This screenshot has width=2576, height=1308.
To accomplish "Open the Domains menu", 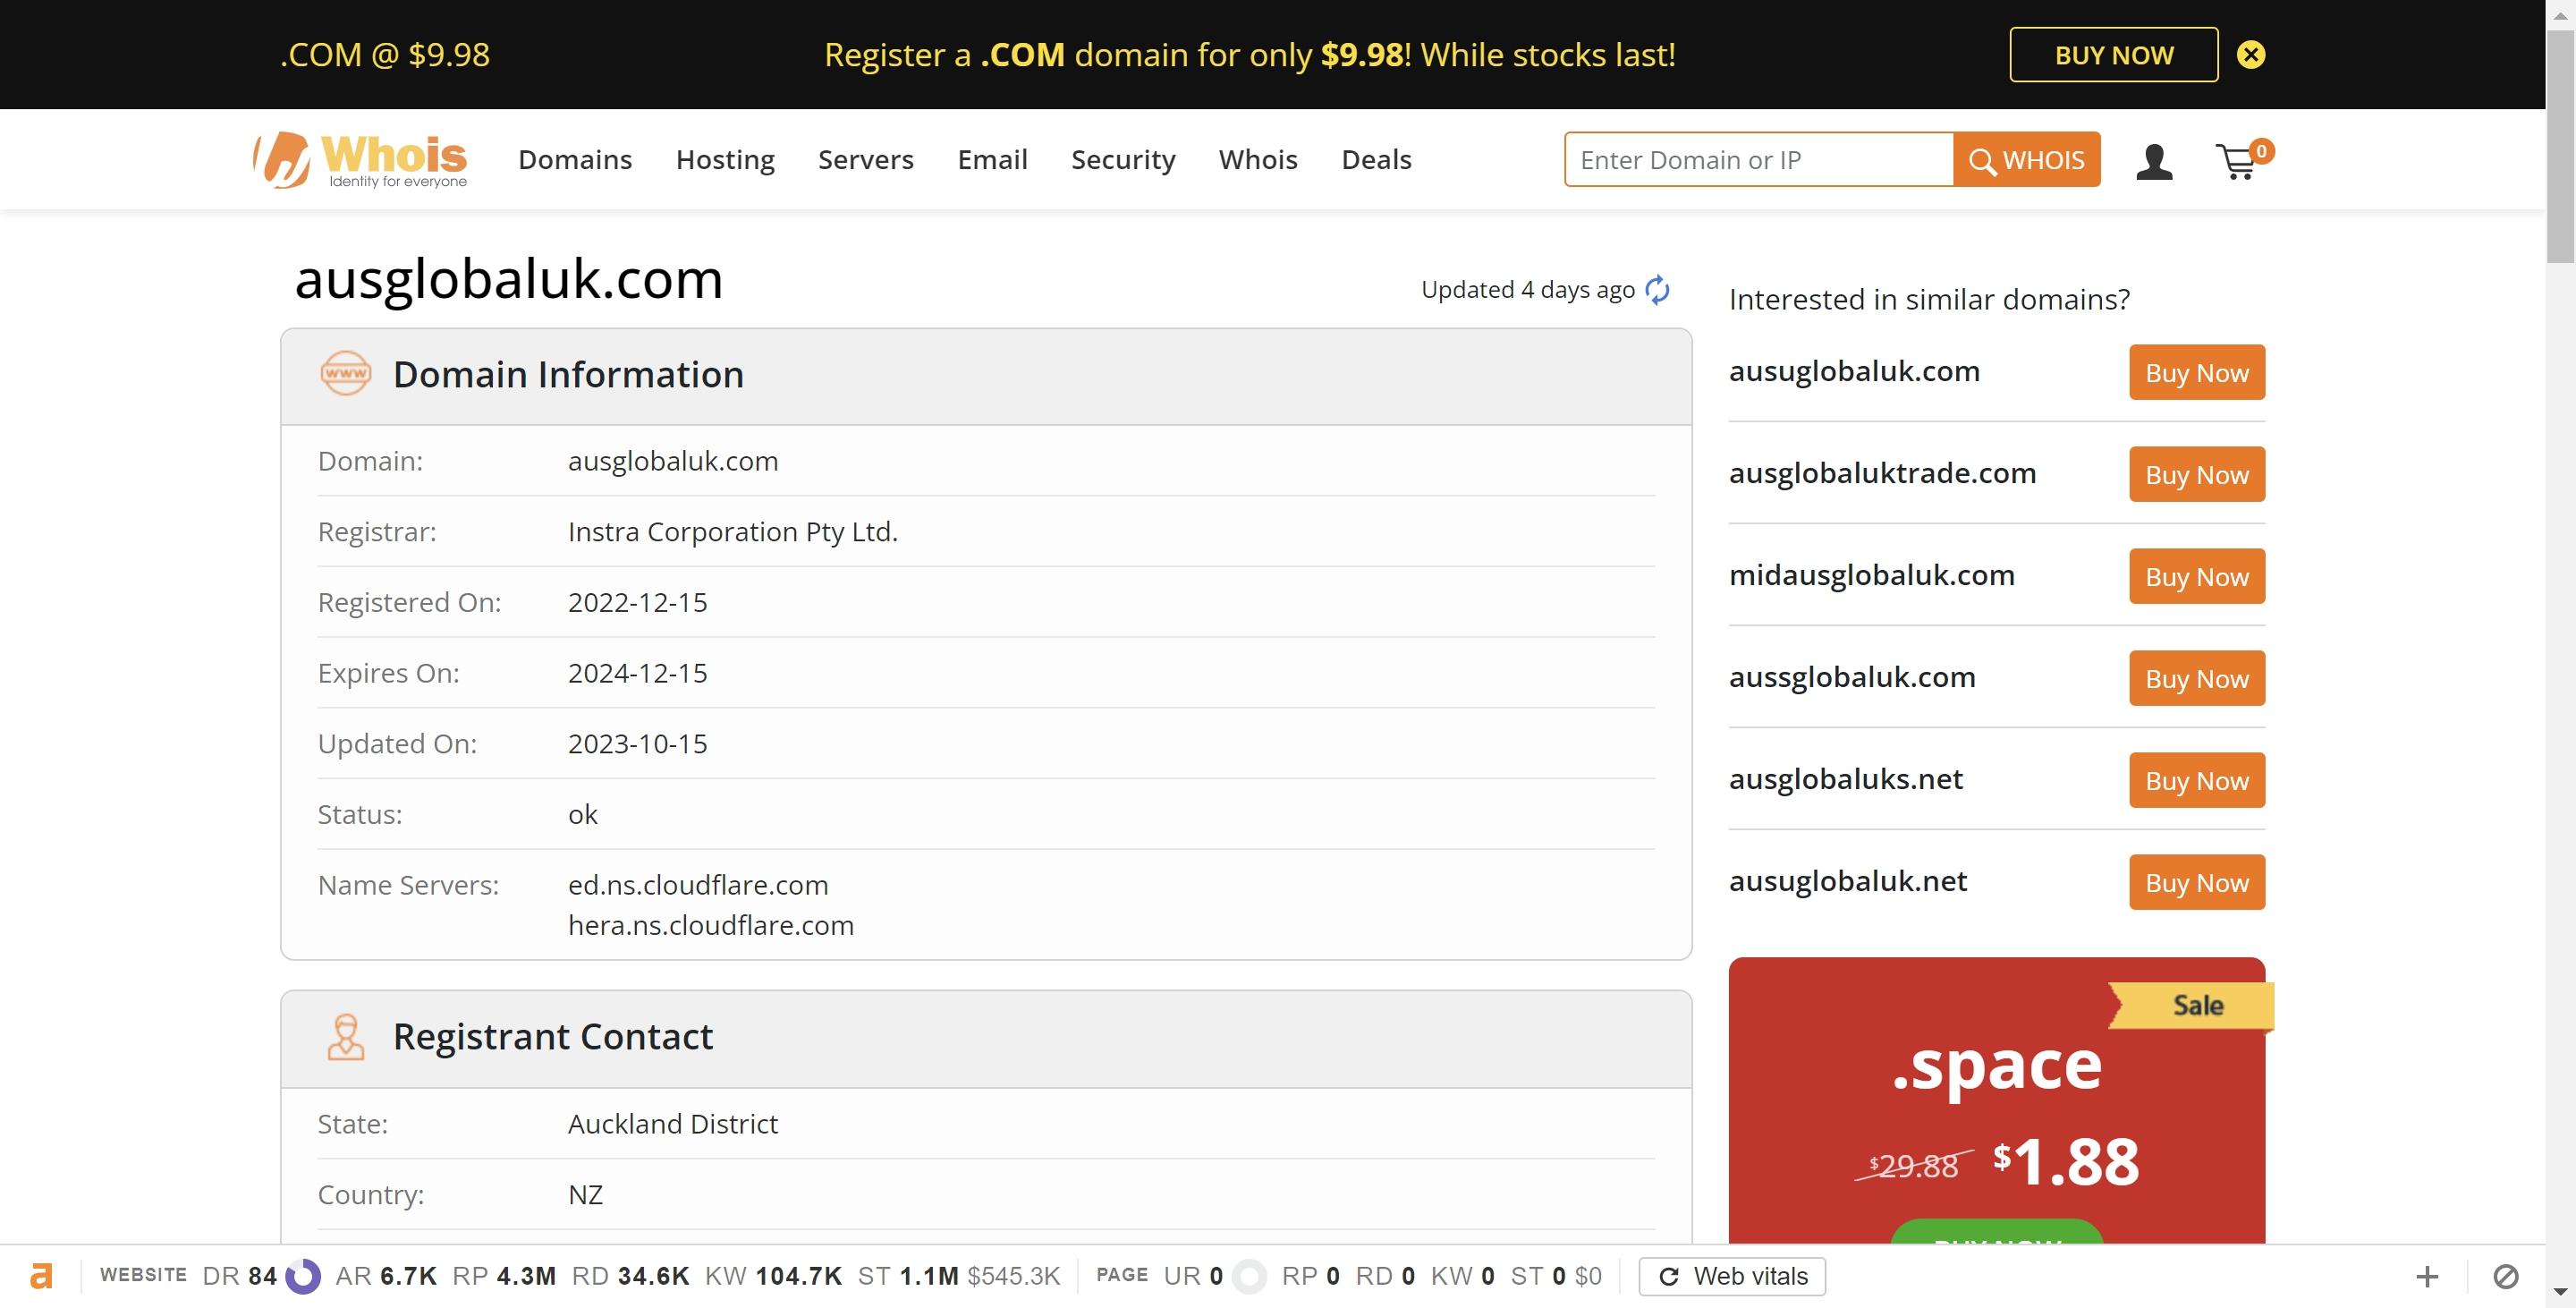I will (x=575, y=160).
